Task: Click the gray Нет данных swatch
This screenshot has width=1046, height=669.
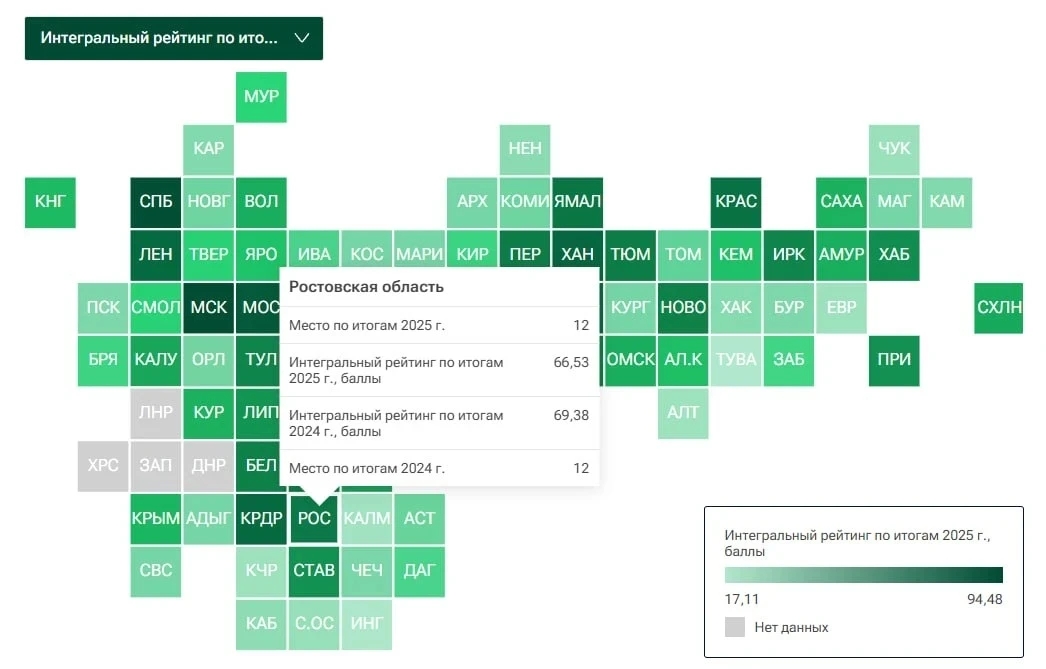Action: coord(734,627)
